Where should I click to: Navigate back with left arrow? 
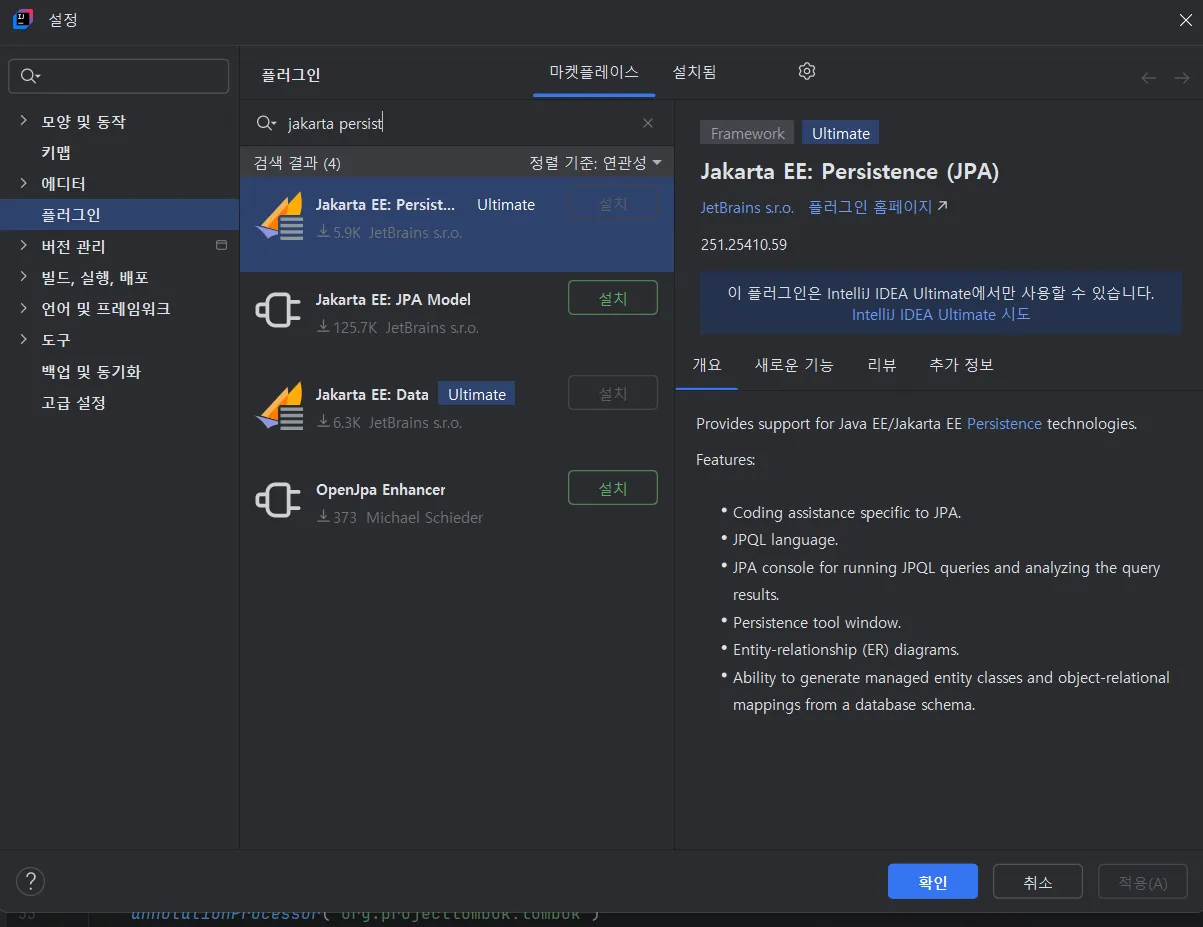pyautogui.click(x=1149, y=77)
